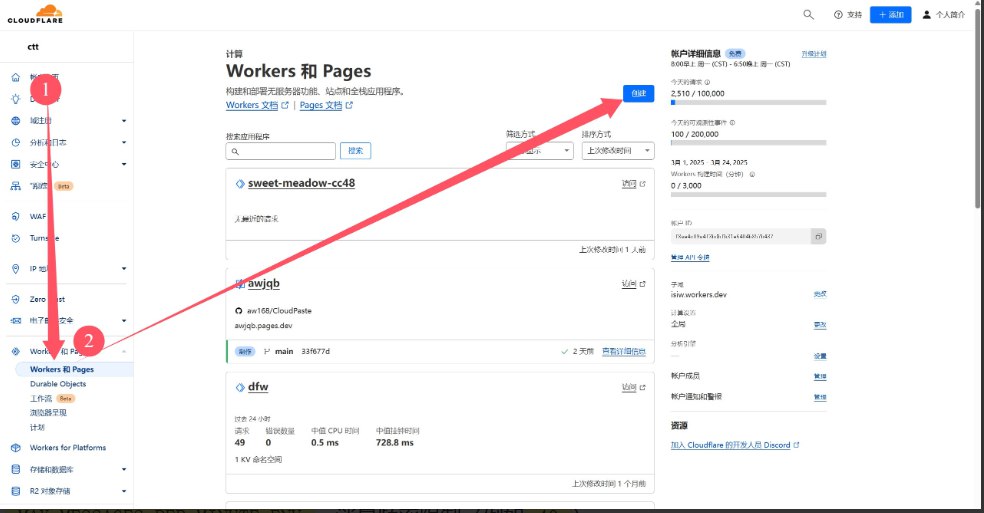
Task: Expand the 安全中心 section arrow
Action: coord(124,165)
